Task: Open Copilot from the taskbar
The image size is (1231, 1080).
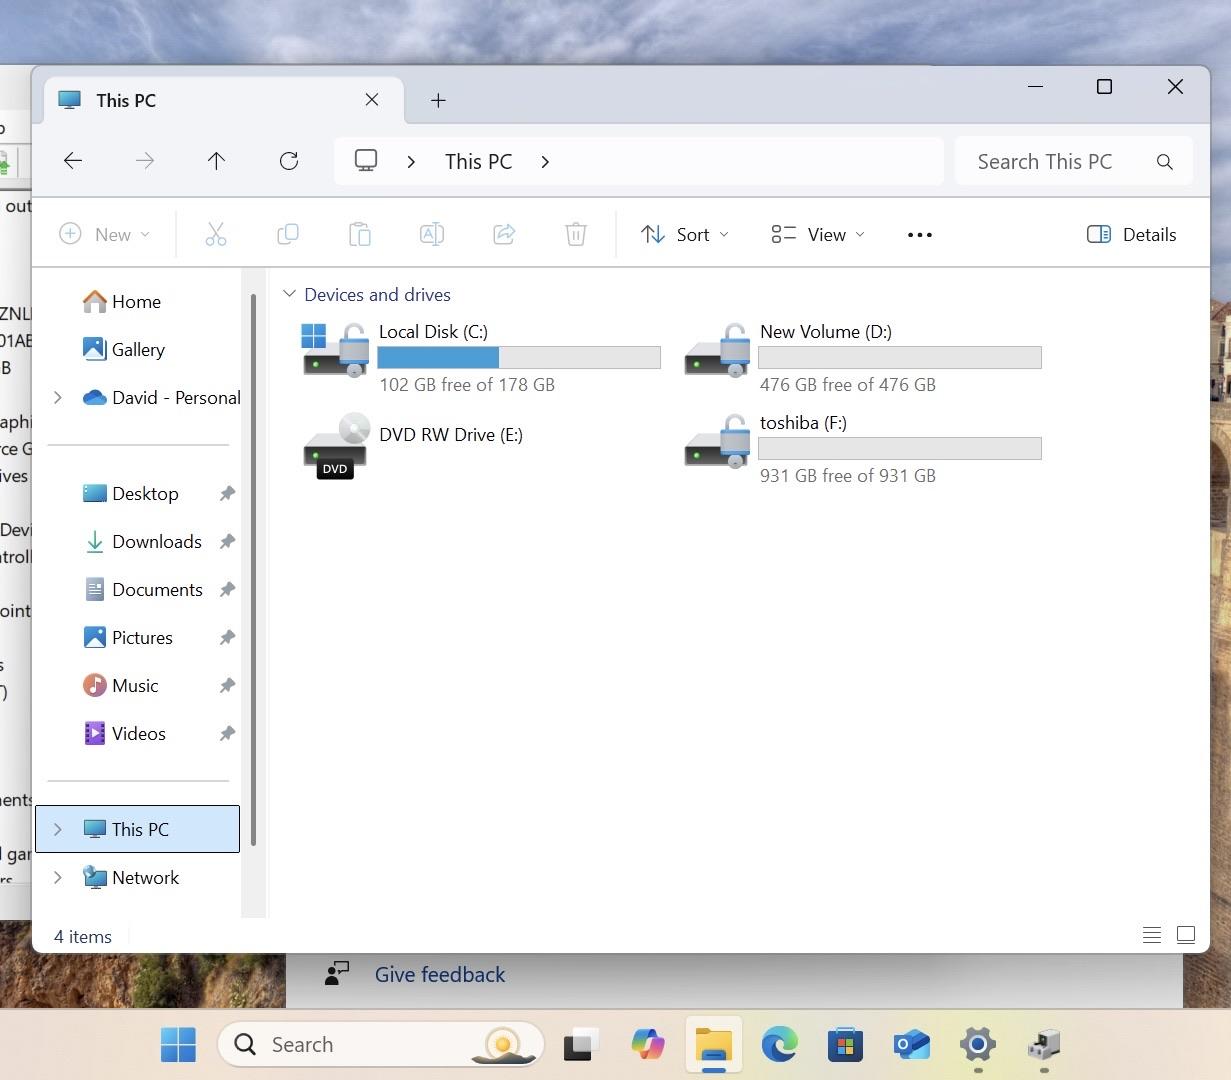Action: [x=648, y=1044]
